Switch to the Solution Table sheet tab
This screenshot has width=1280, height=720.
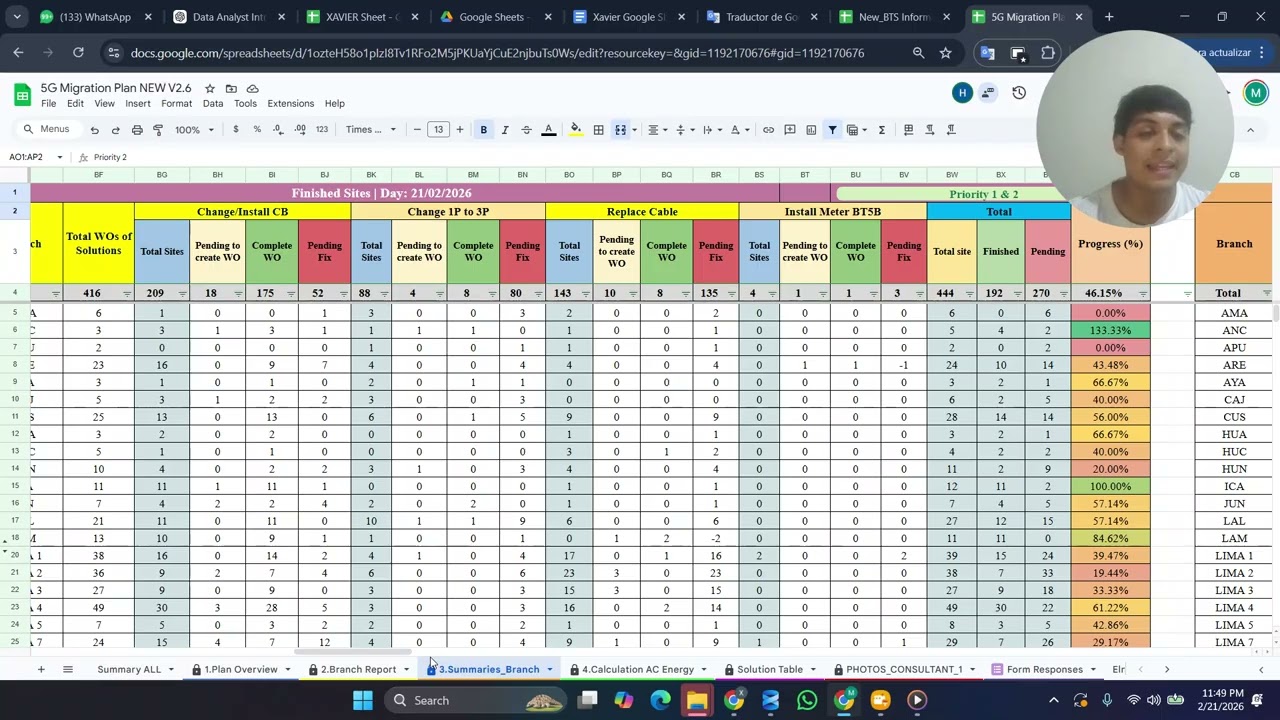pyautogui.click(x=770, y=670)
